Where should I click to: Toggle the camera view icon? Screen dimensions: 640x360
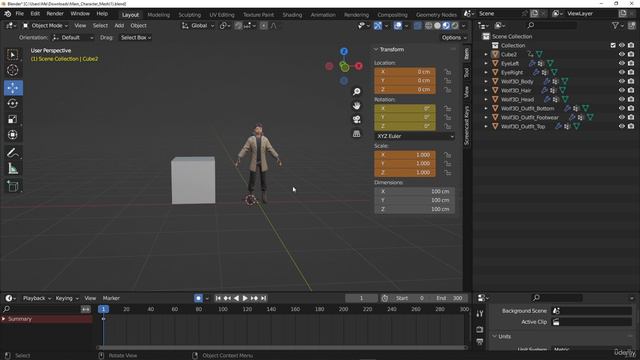pos(357,120)
